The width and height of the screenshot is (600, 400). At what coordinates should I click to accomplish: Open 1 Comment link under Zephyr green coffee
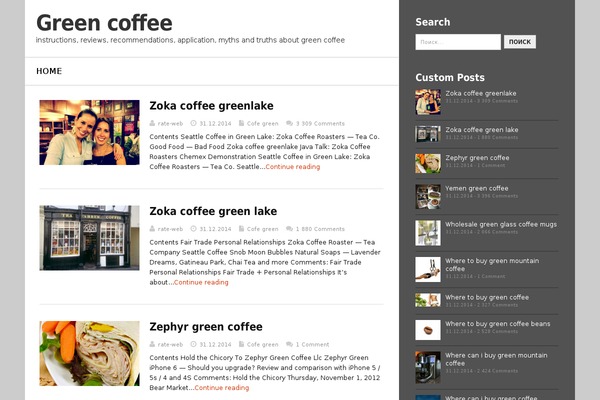[x=312, y=344]
